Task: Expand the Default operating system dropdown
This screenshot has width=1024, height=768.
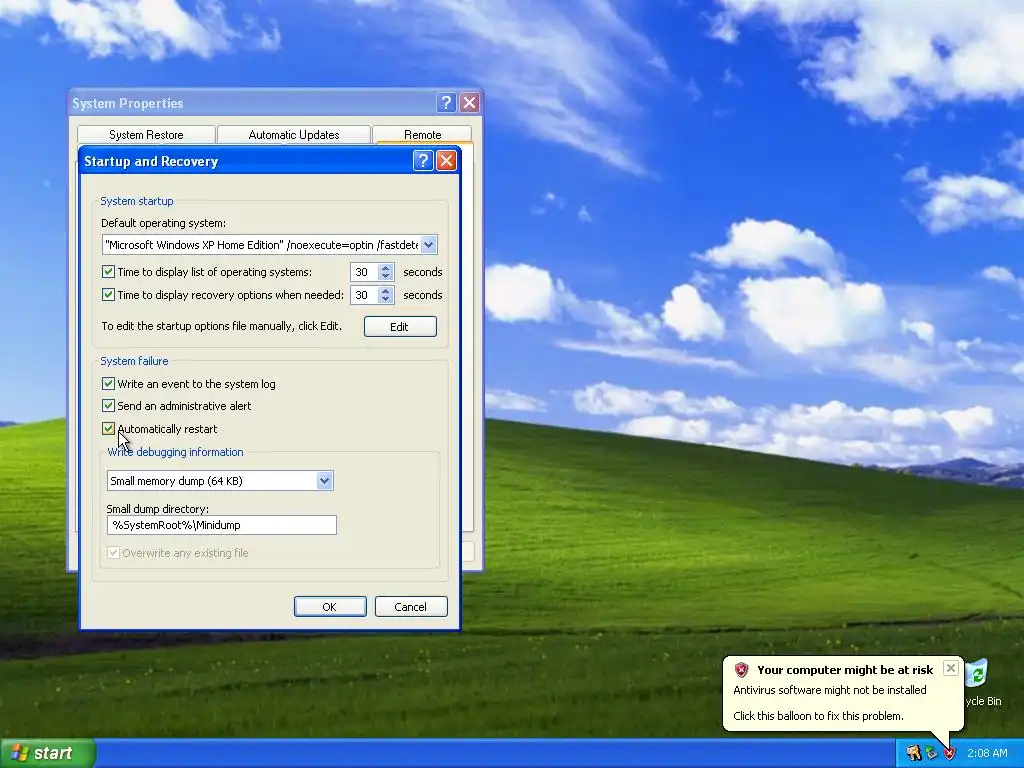Action: tap(428, 245)
